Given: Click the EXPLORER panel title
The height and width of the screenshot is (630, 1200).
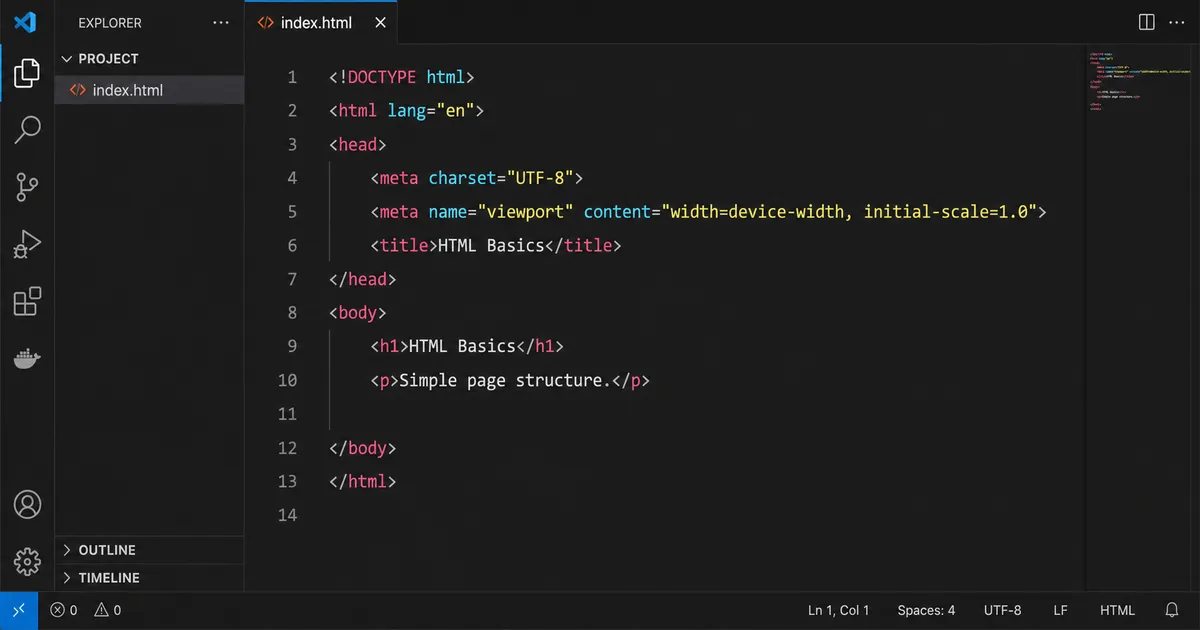Looking at the screenshot, I should pyautogui.click(x=110, y=23).
